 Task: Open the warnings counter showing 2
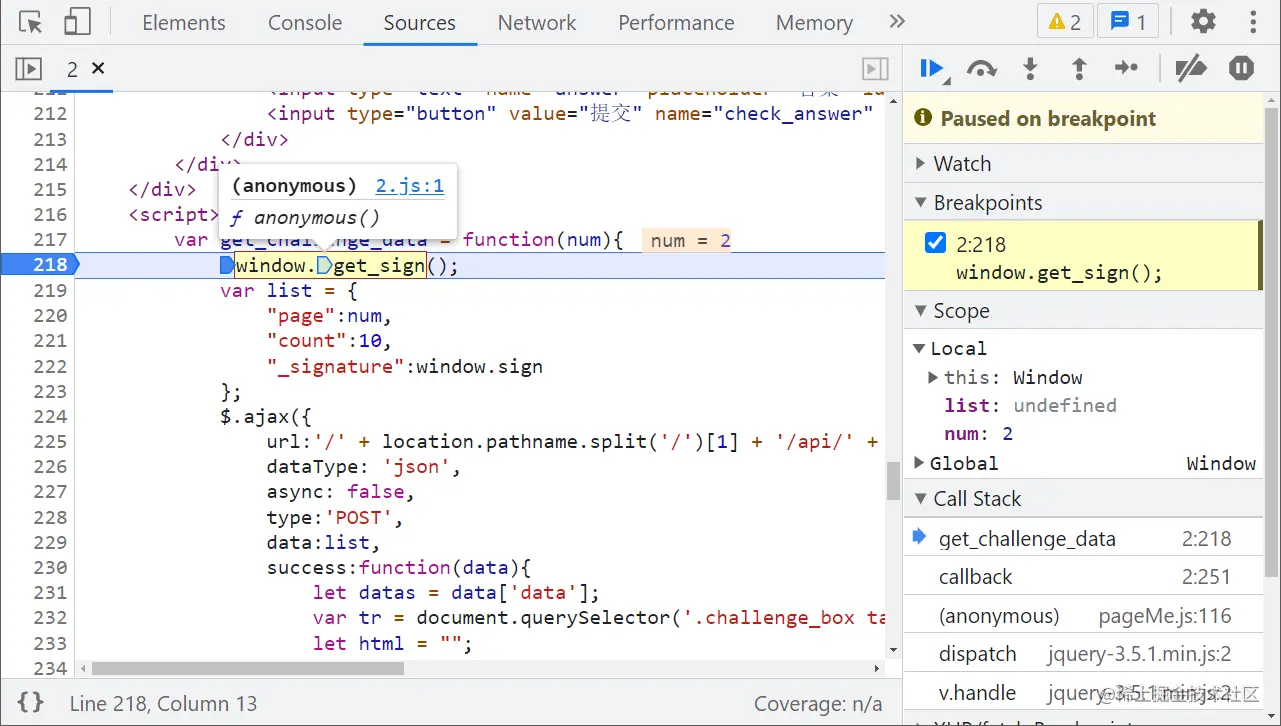(1065, 22)
